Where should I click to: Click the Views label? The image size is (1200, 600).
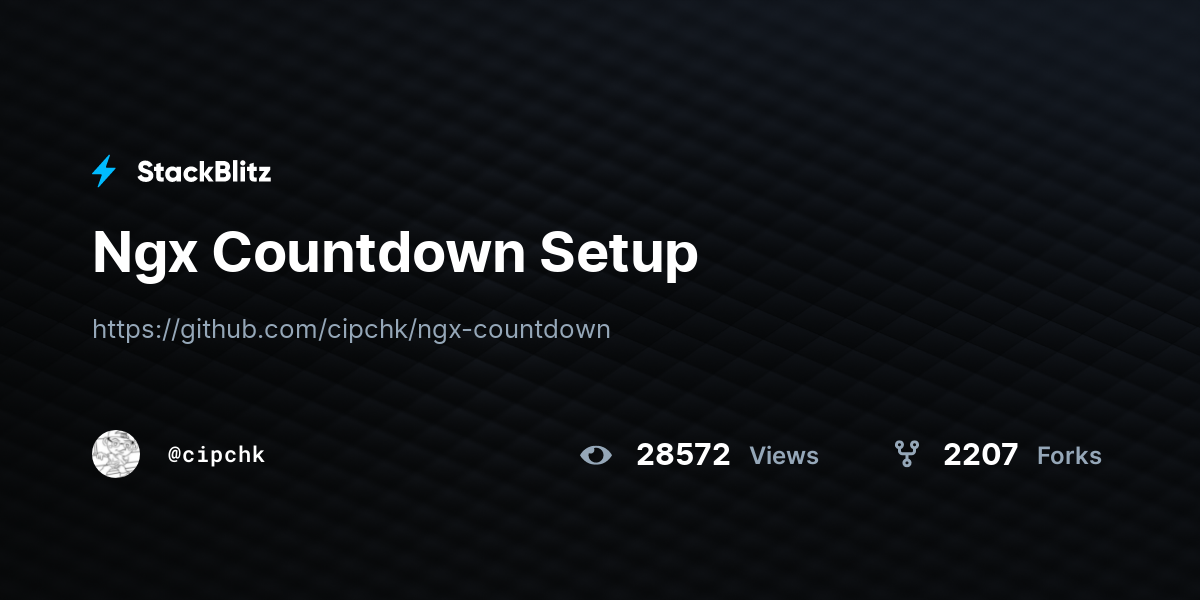pos(784,455)
